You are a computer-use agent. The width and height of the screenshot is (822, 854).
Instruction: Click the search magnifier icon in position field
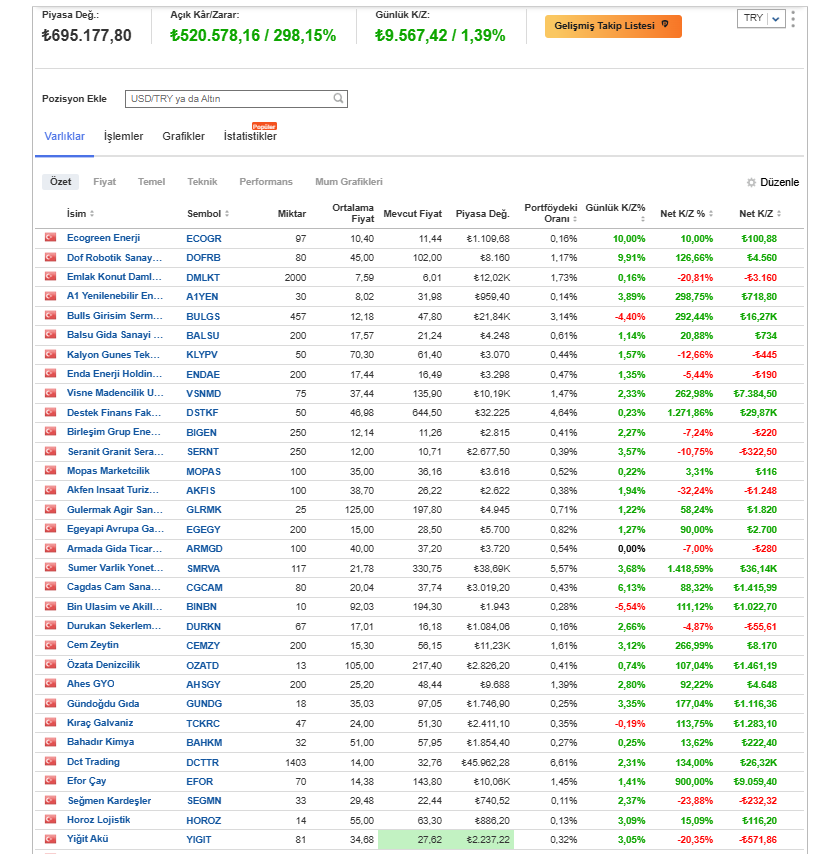click(338, 98)
